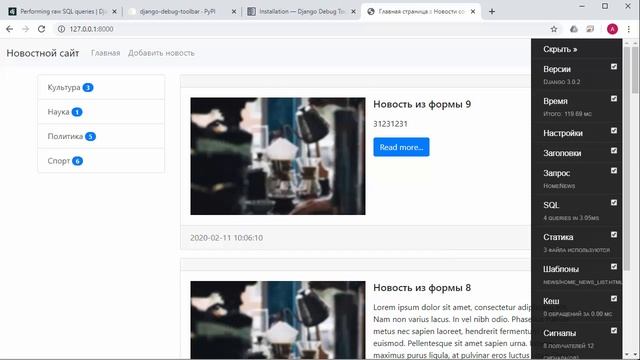The height and width of the screenshot is (360, 640).
Task: Open a new browser tab
Action: pos(492,11)
